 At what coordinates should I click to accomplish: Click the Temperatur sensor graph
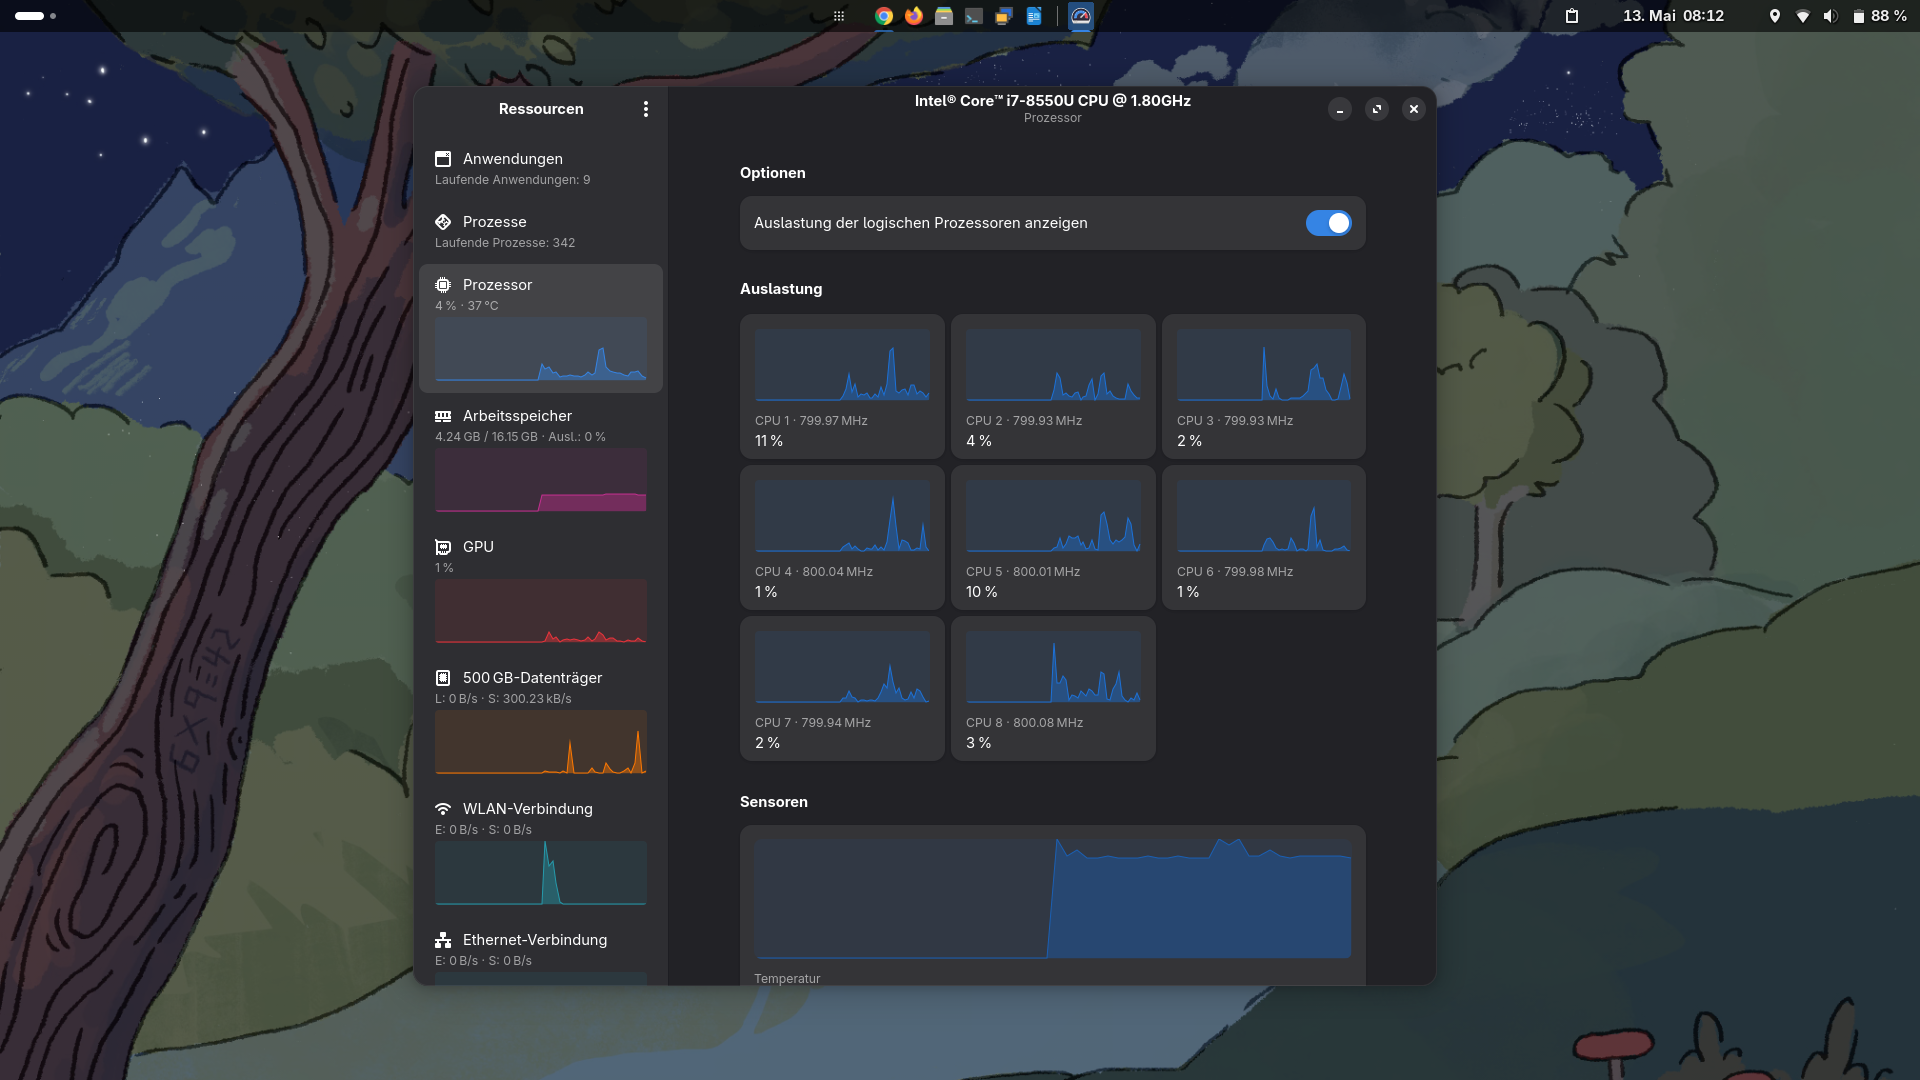1052,897
